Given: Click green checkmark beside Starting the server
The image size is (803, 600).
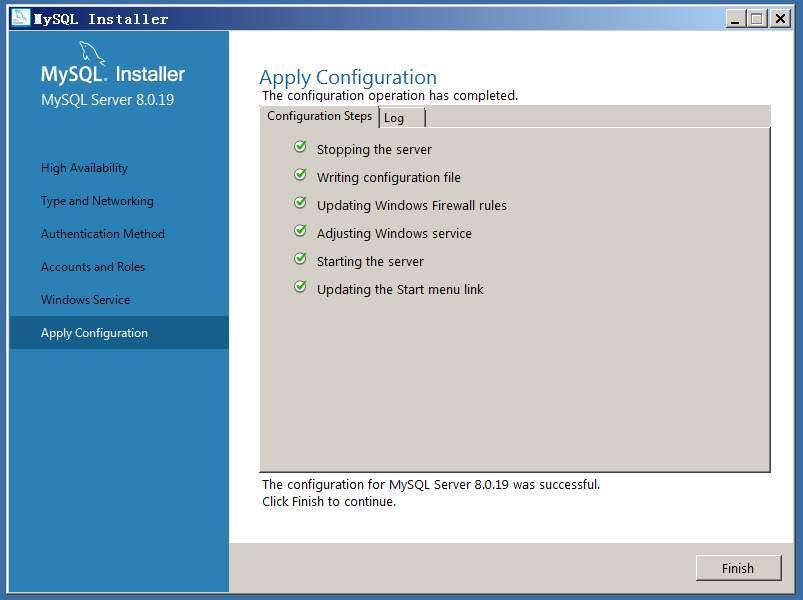Looking at the screenshot, I should click(x=301, y=259).
